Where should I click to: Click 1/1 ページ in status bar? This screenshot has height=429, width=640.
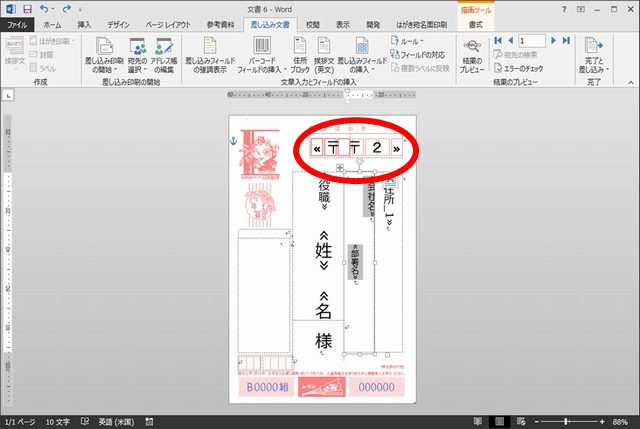pyautogui.click(x=20, y=422)
